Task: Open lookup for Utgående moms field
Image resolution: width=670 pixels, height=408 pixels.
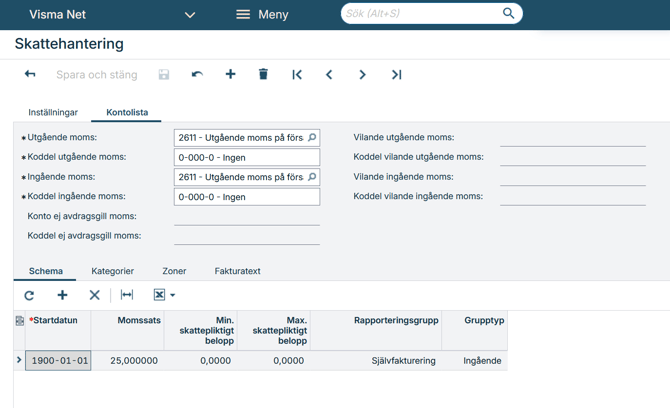Action: (312, 138)
